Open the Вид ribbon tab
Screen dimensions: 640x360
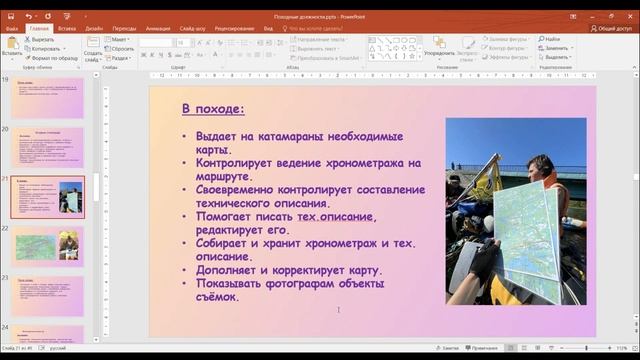tap(268, 29)
